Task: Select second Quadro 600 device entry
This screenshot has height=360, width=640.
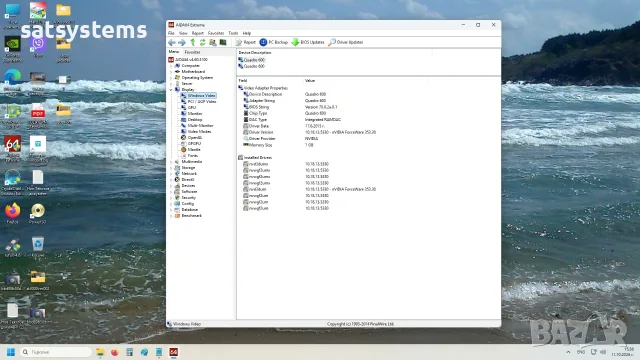Action: (251, 66)
